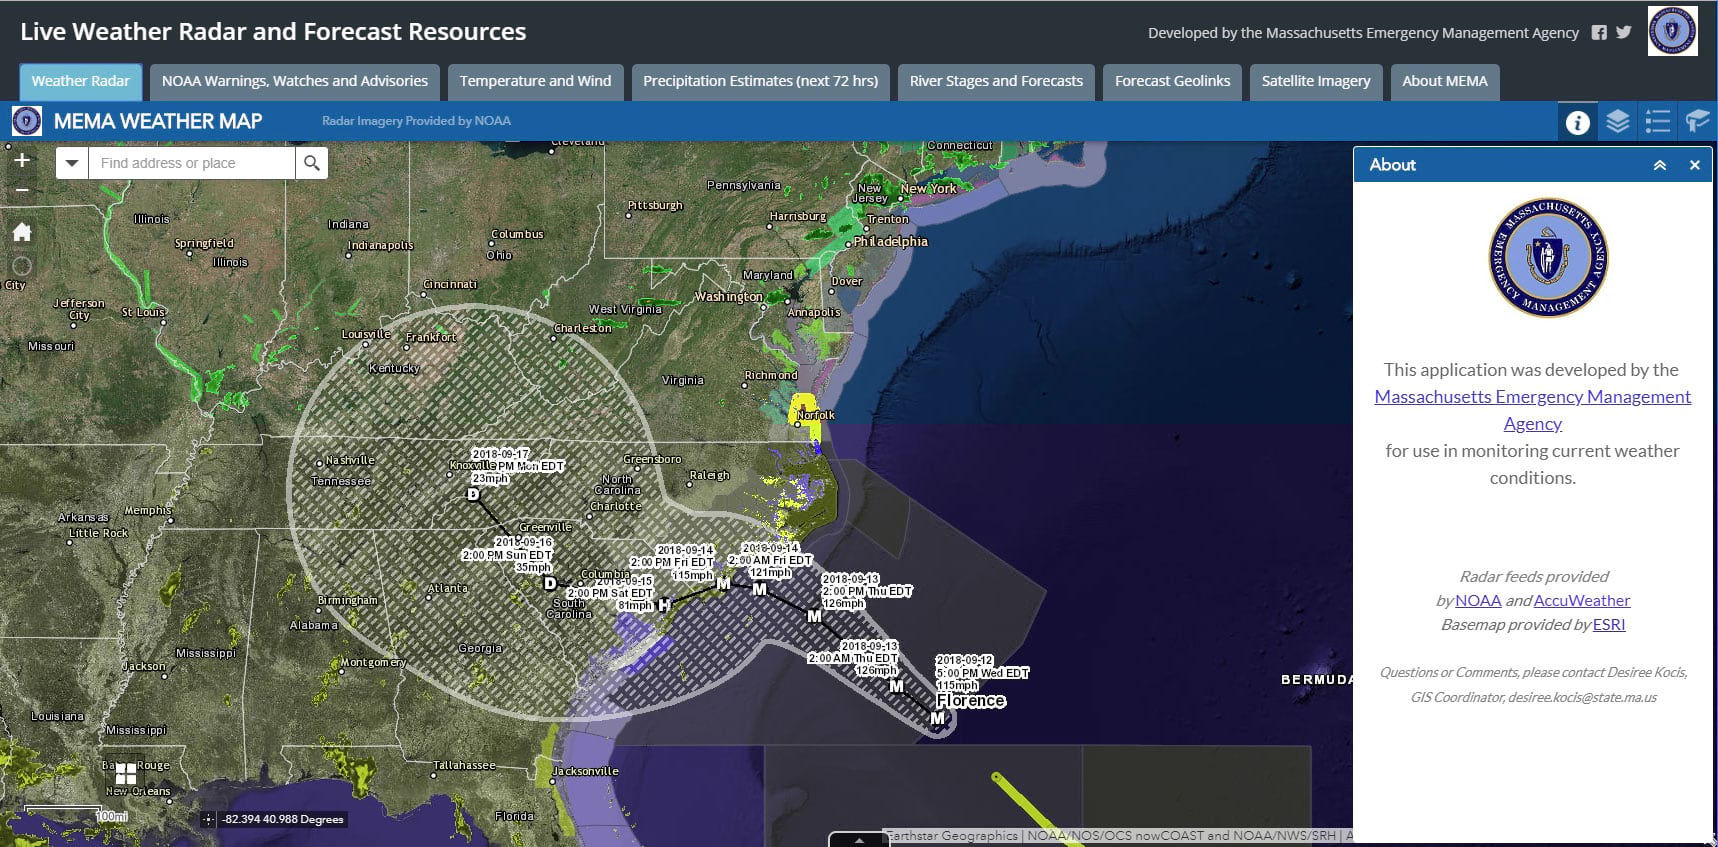Open the Satellite Imagery tab
1718x847 pixels.
(1316, 82)
